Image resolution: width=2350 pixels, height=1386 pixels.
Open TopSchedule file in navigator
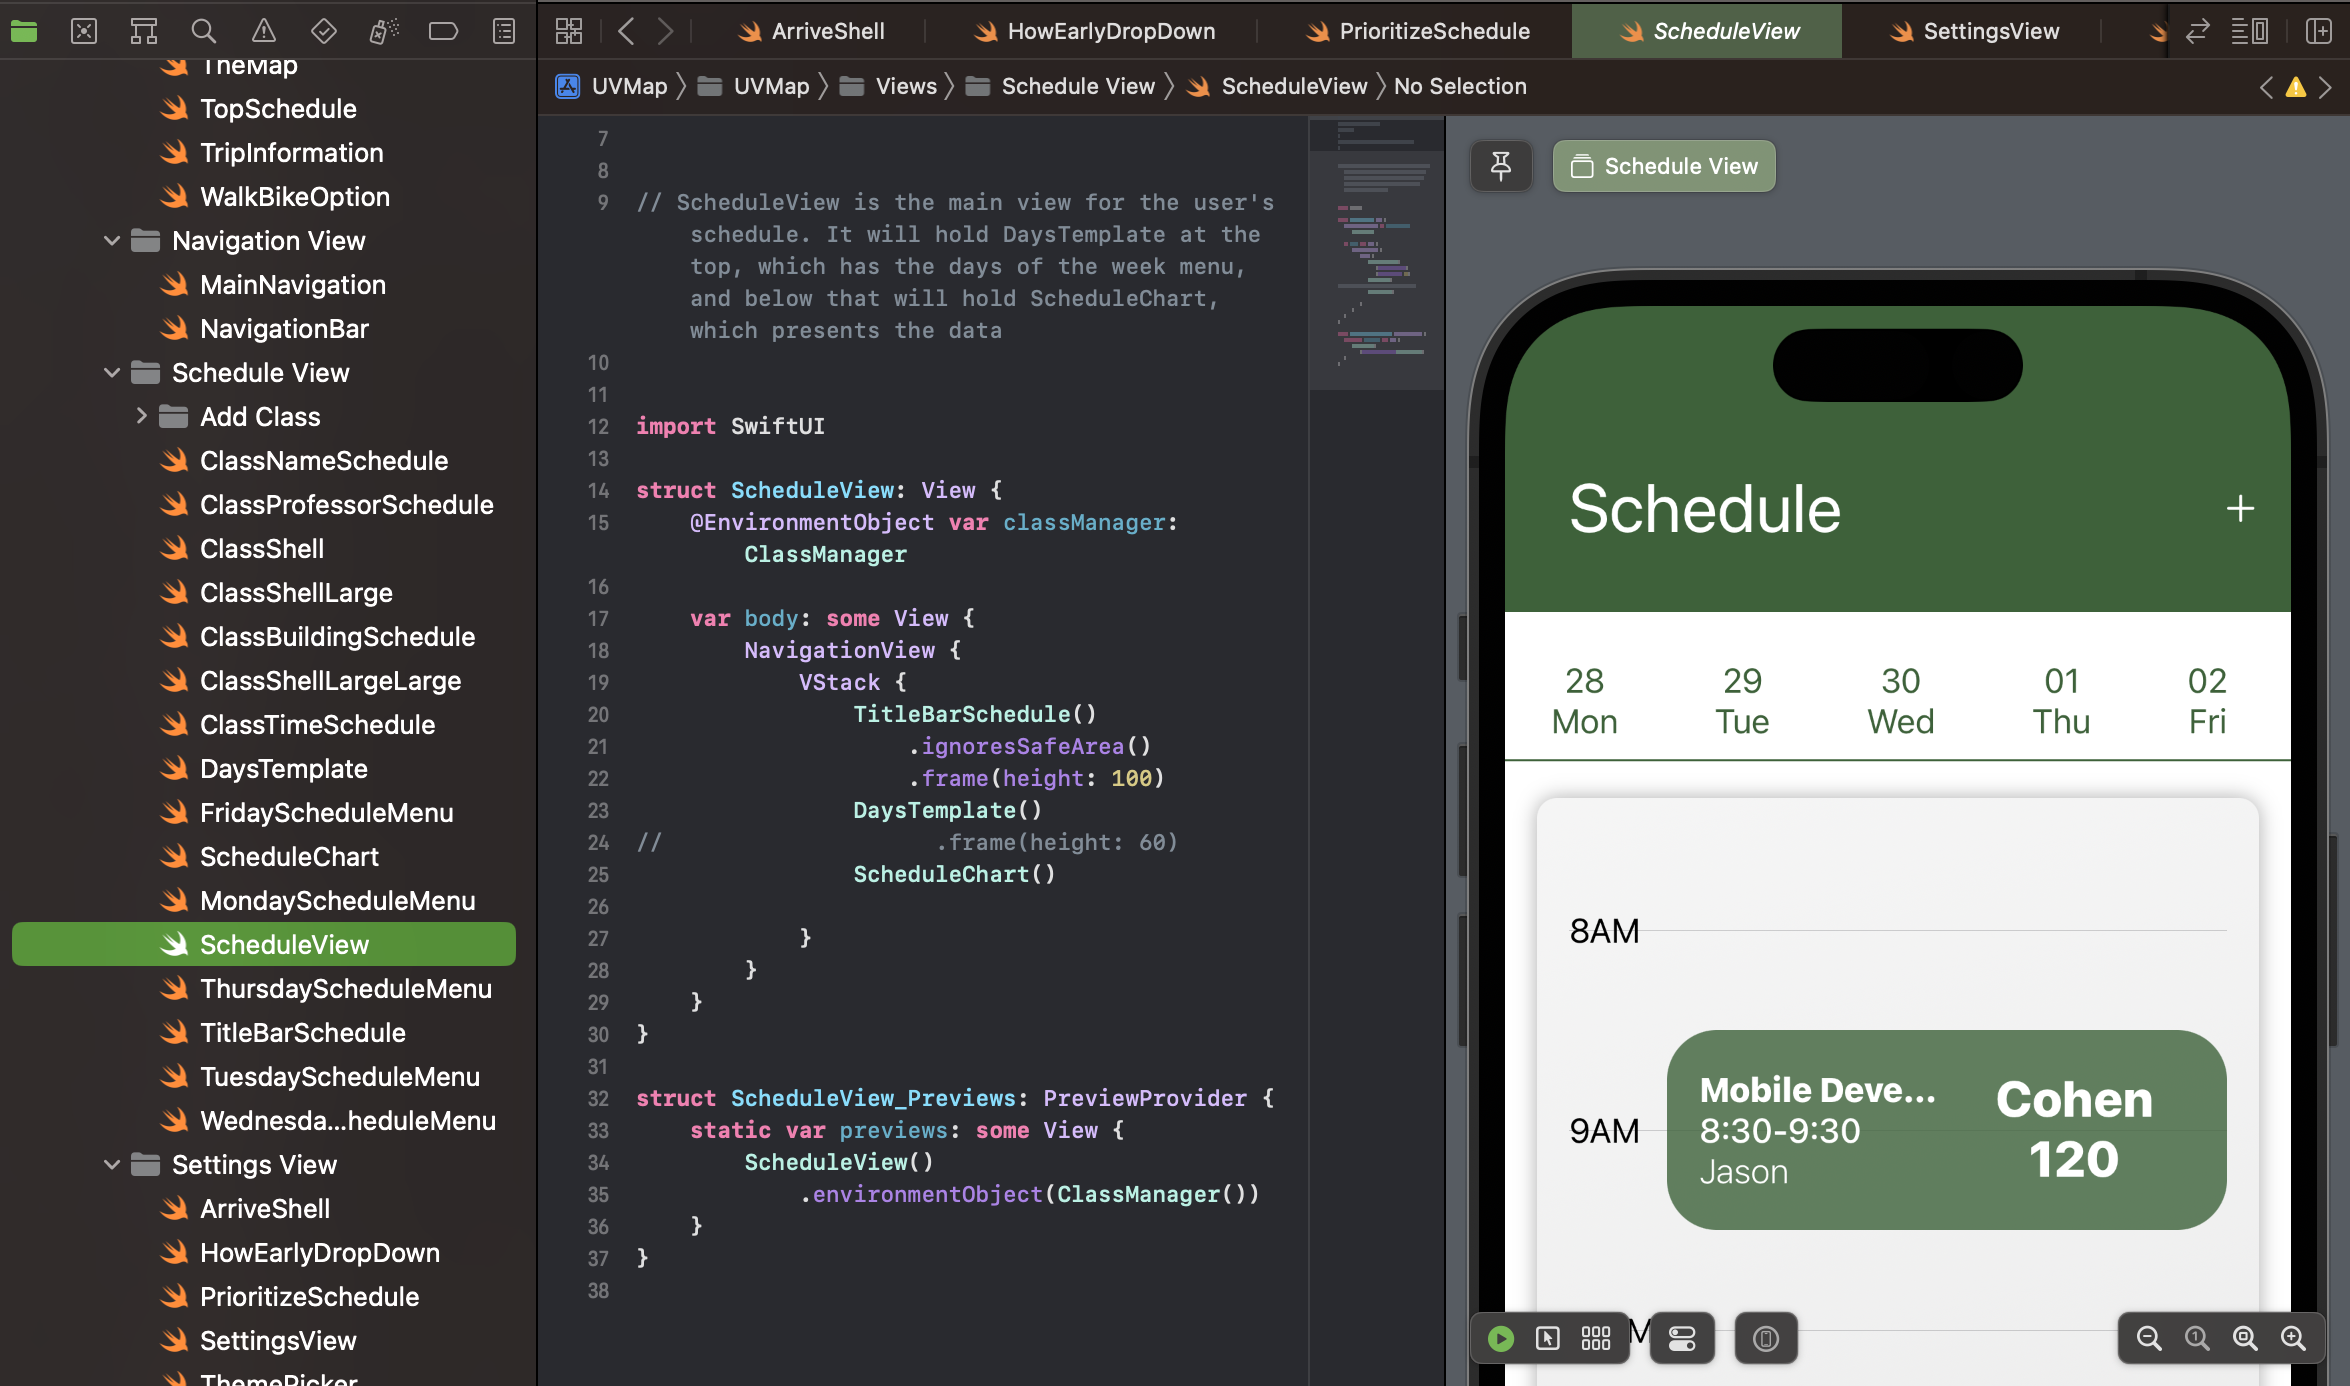click(x=278, y=109)
